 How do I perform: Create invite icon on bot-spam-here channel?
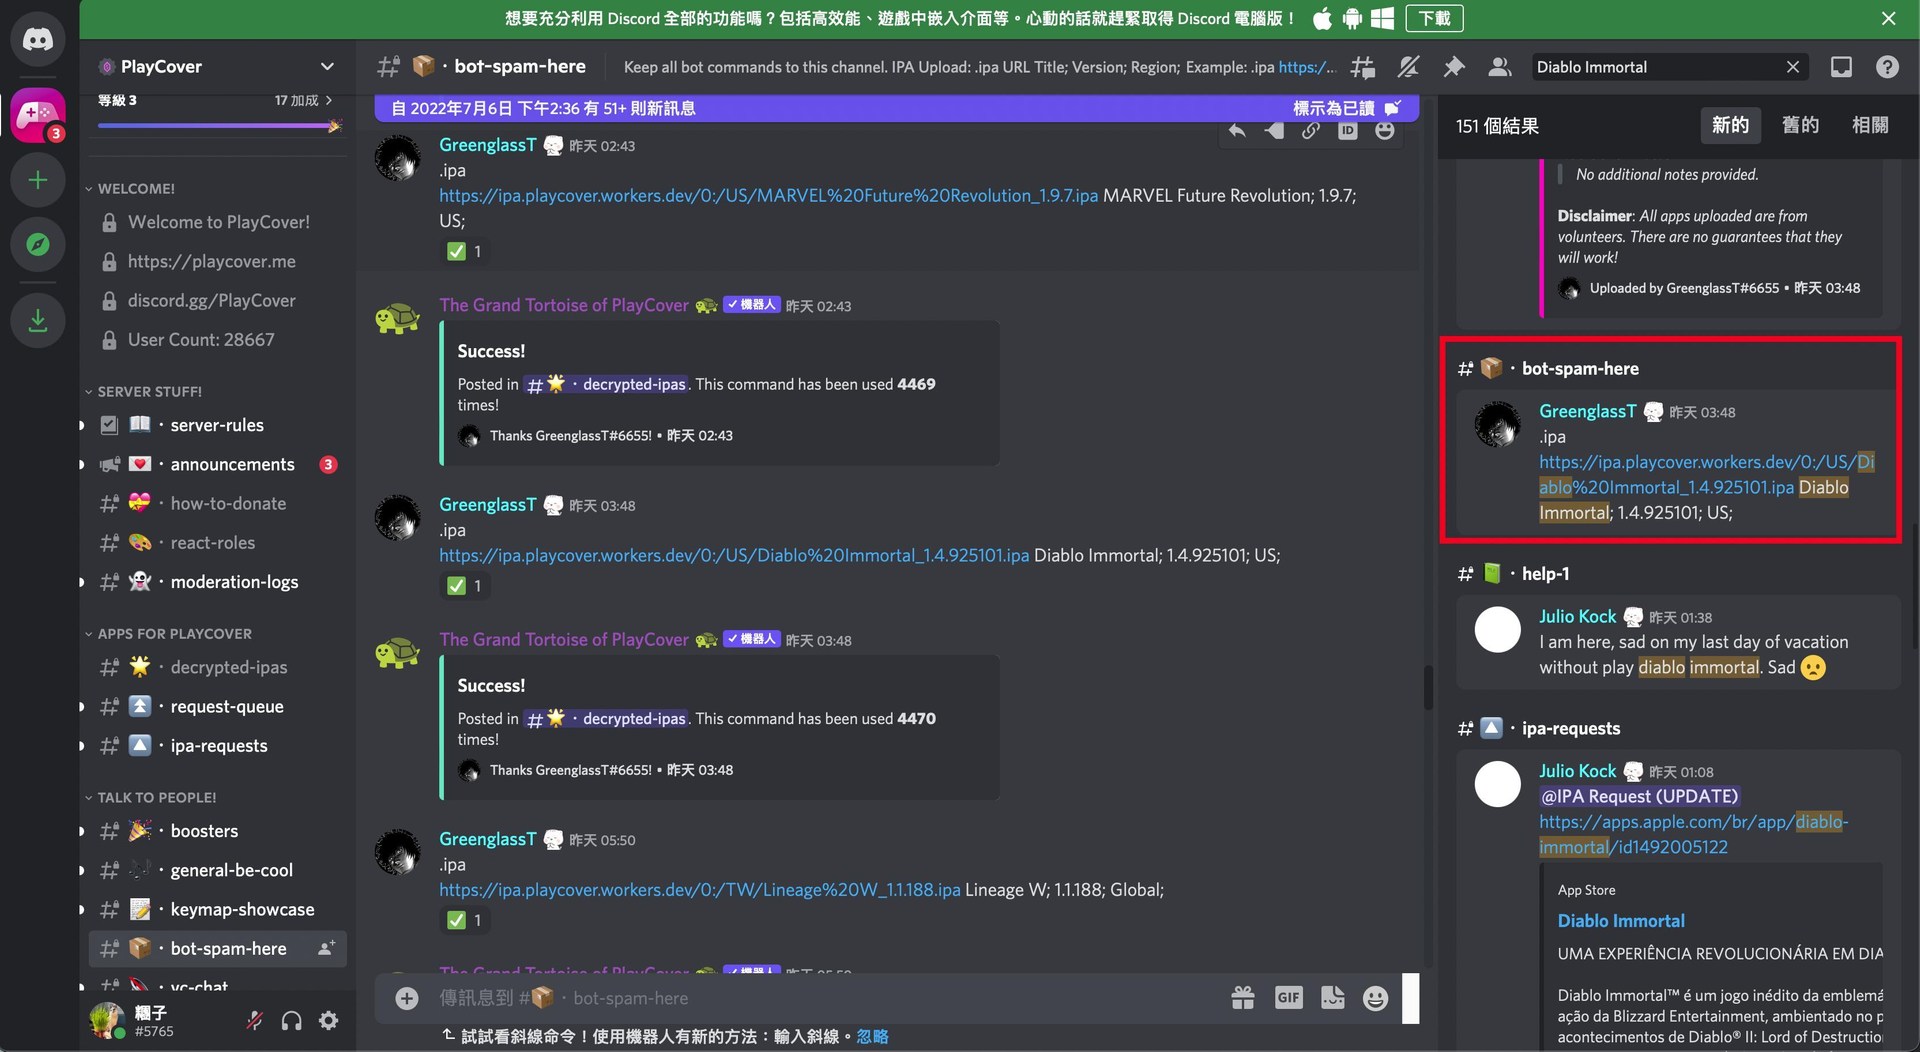click(325, 948)
